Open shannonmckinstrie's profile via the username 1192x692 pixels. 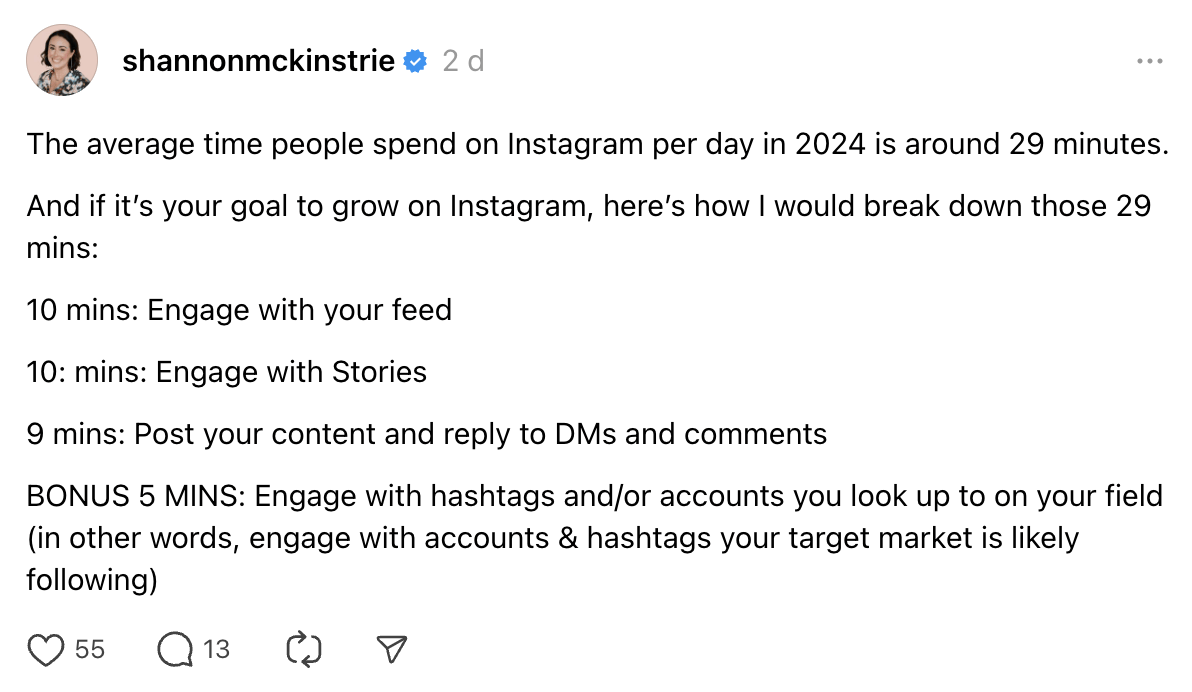tap(257, 60)
